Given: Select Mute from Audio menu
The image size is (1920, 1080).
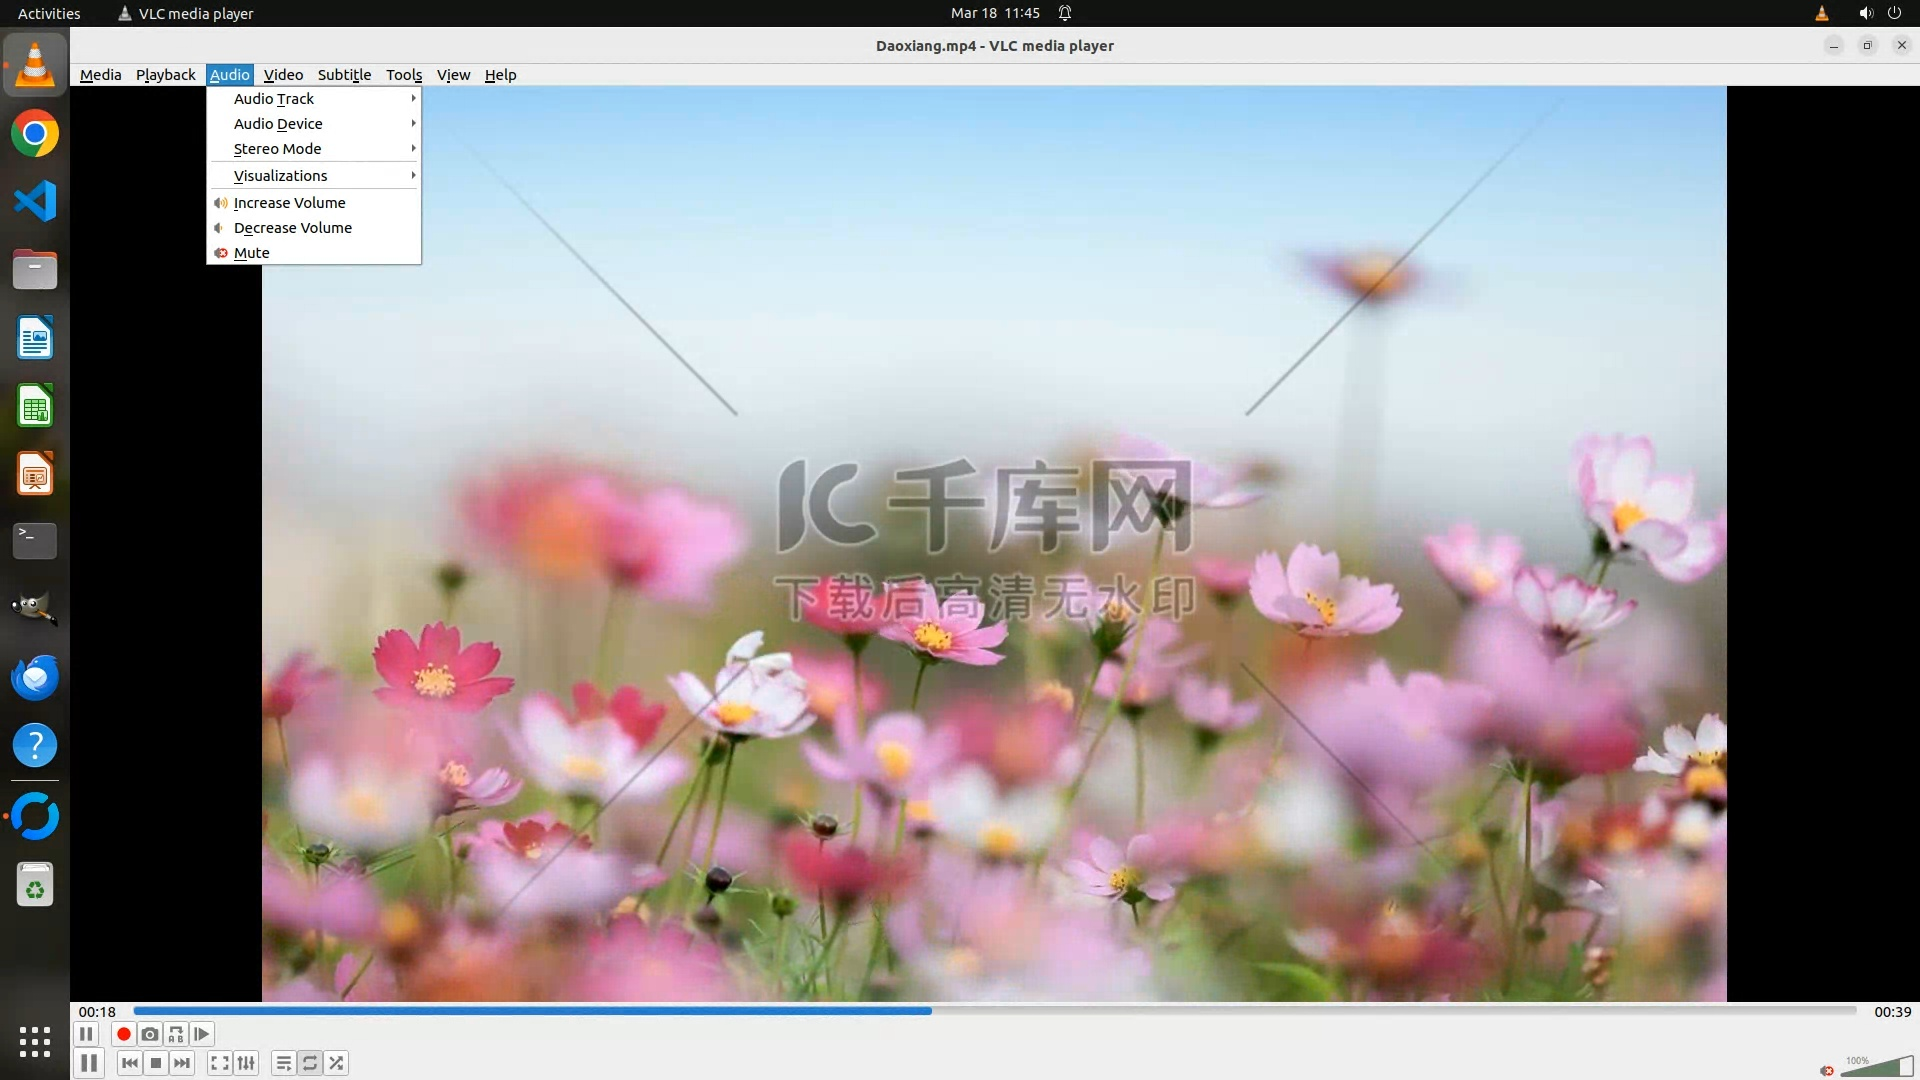Looking at the screenshot, I should click(x=252, y=253).
